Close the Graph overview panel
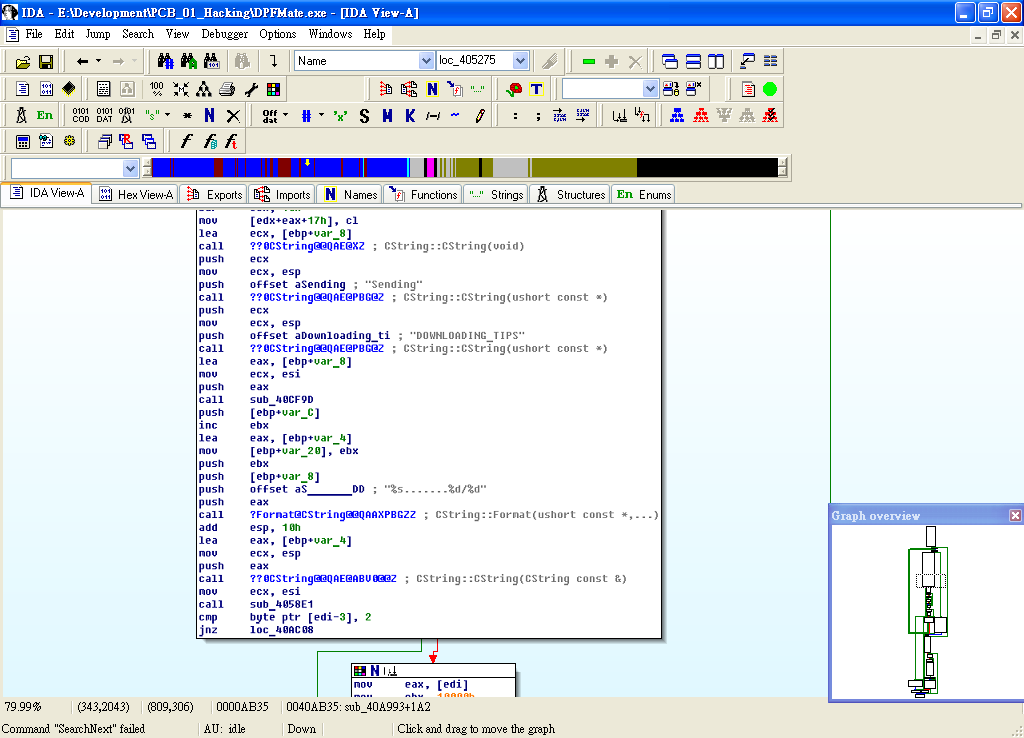This screenshot has width=1024, height=738. (1015, 516)
